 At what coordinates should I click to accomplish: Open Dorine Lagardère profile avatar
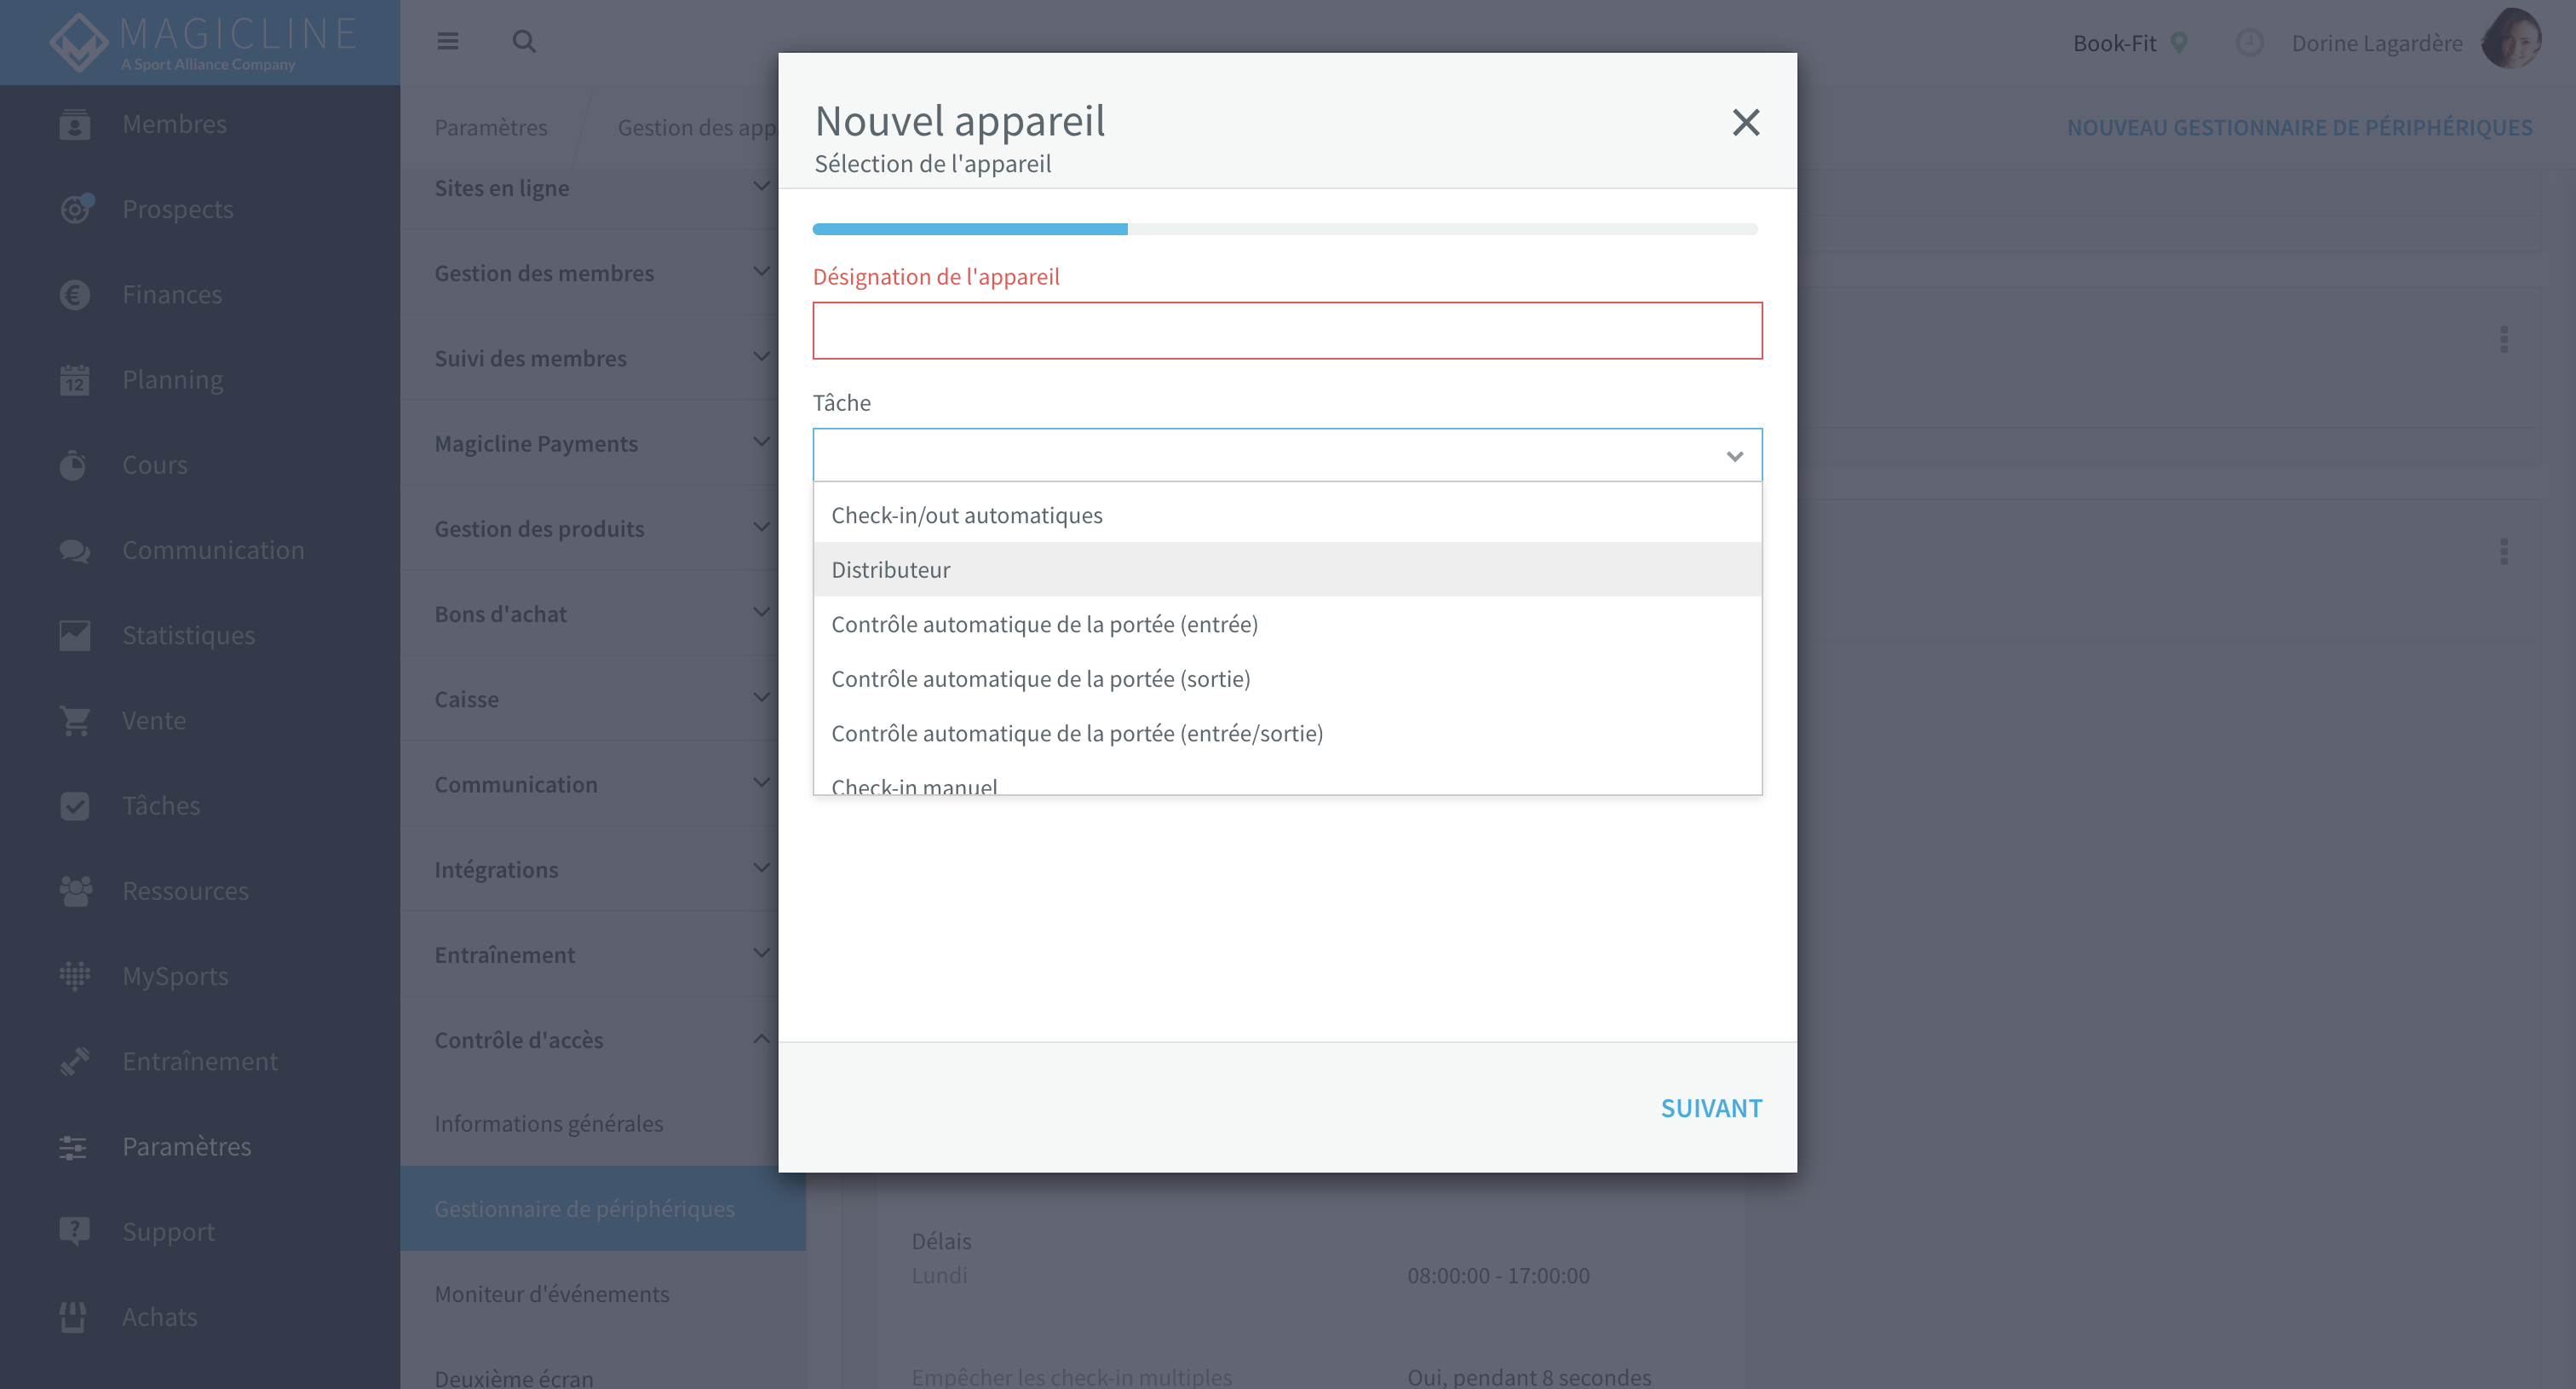tap(2512, 40)
